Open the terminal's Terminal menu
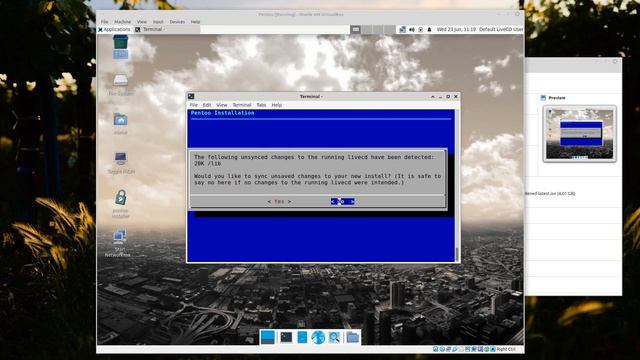640x360 pixels. (x=242, y=105)
